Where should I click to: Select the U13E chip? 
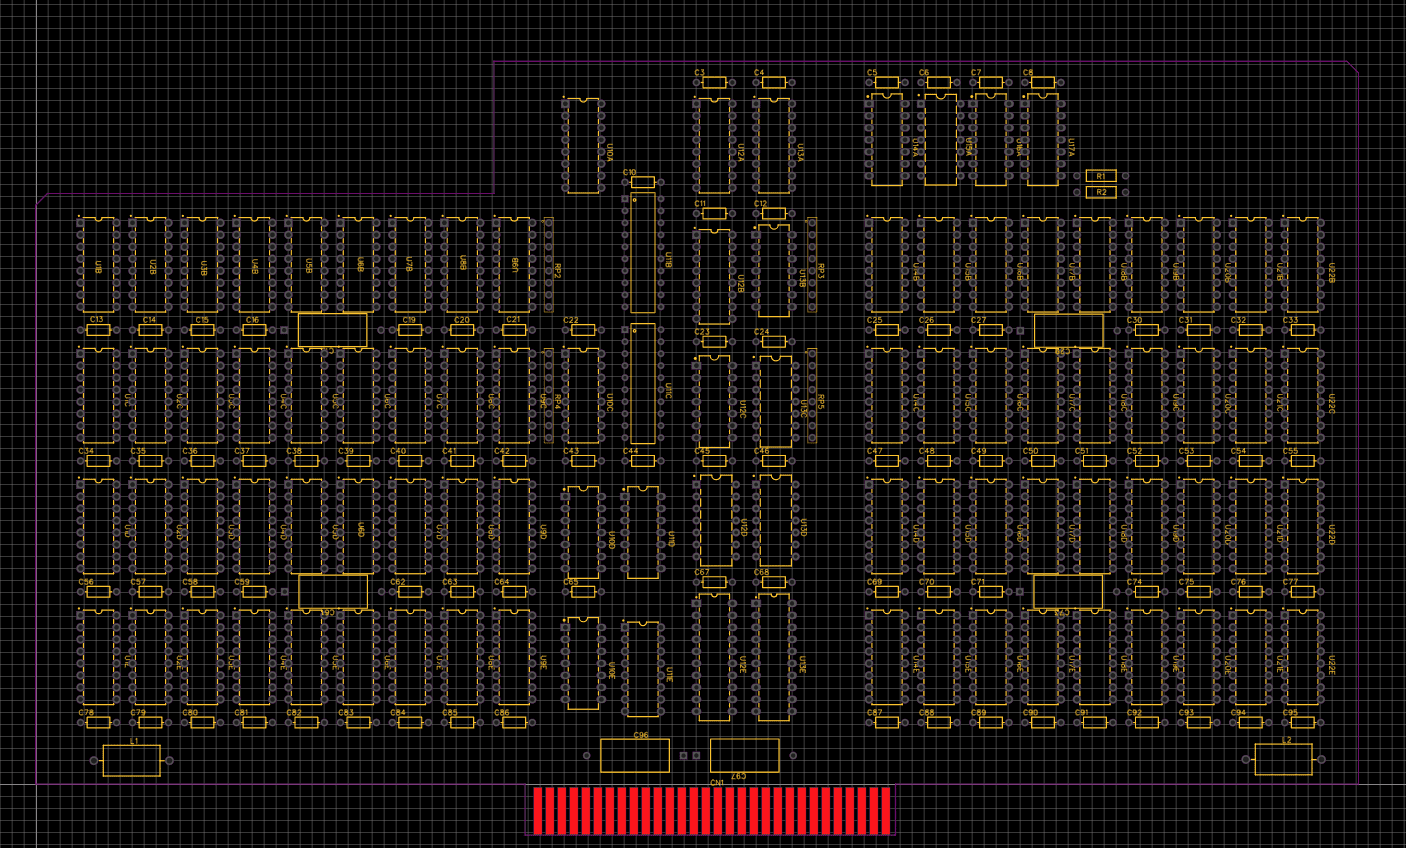[774, 657]
